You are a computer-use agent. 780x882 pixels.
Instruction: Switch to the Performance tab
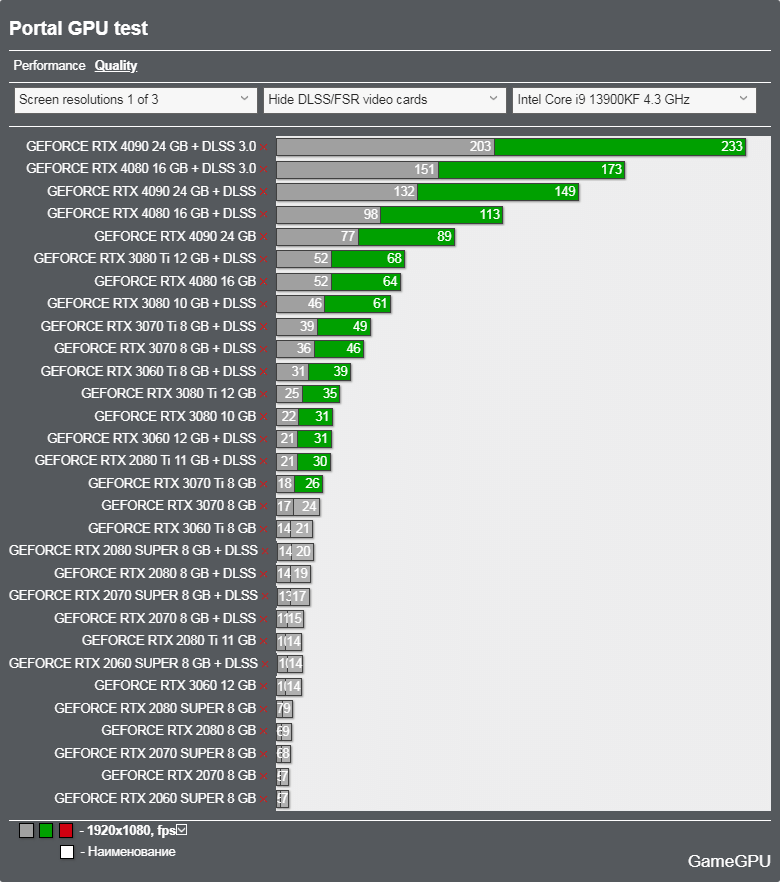pyautogui.click(x=49, y=66)
